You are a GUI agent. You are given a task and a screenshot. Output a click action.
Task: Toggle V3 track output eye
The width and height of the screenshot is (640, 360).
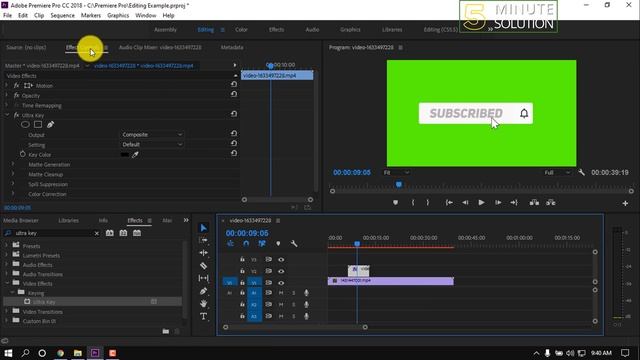click(x=281, y=260)
